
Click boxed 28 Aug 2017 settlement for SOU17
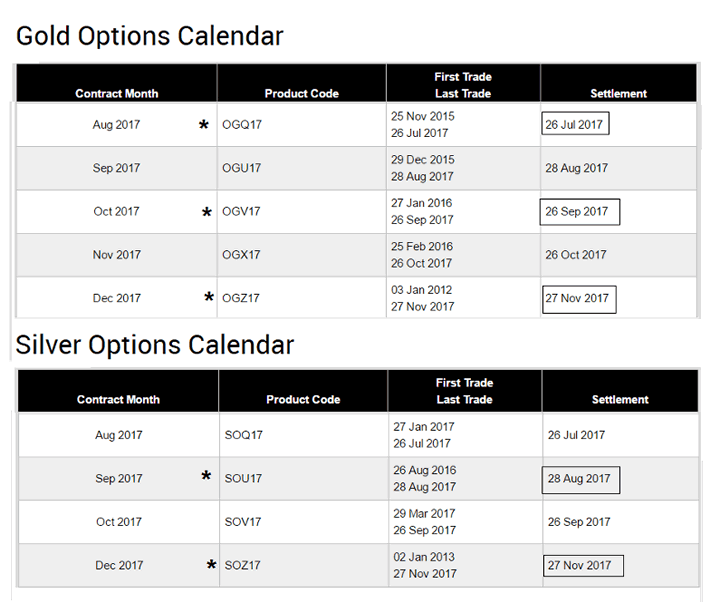[579, 479]
